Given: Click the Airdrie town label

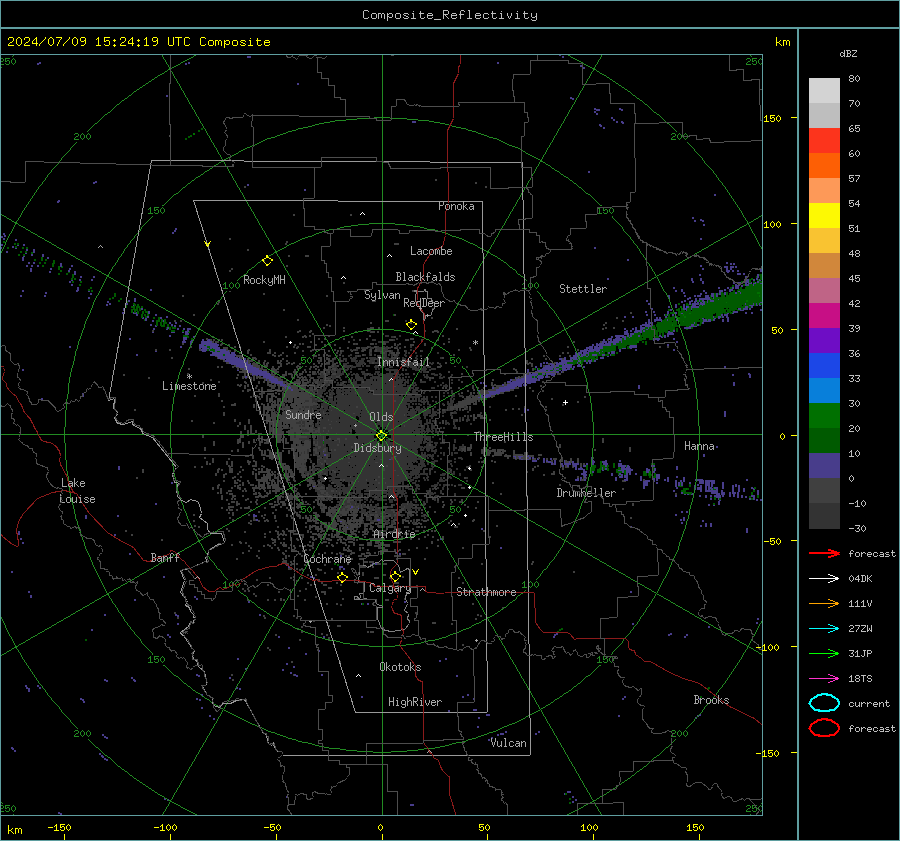Looking at the screenshot, I should tap(394, 534).
